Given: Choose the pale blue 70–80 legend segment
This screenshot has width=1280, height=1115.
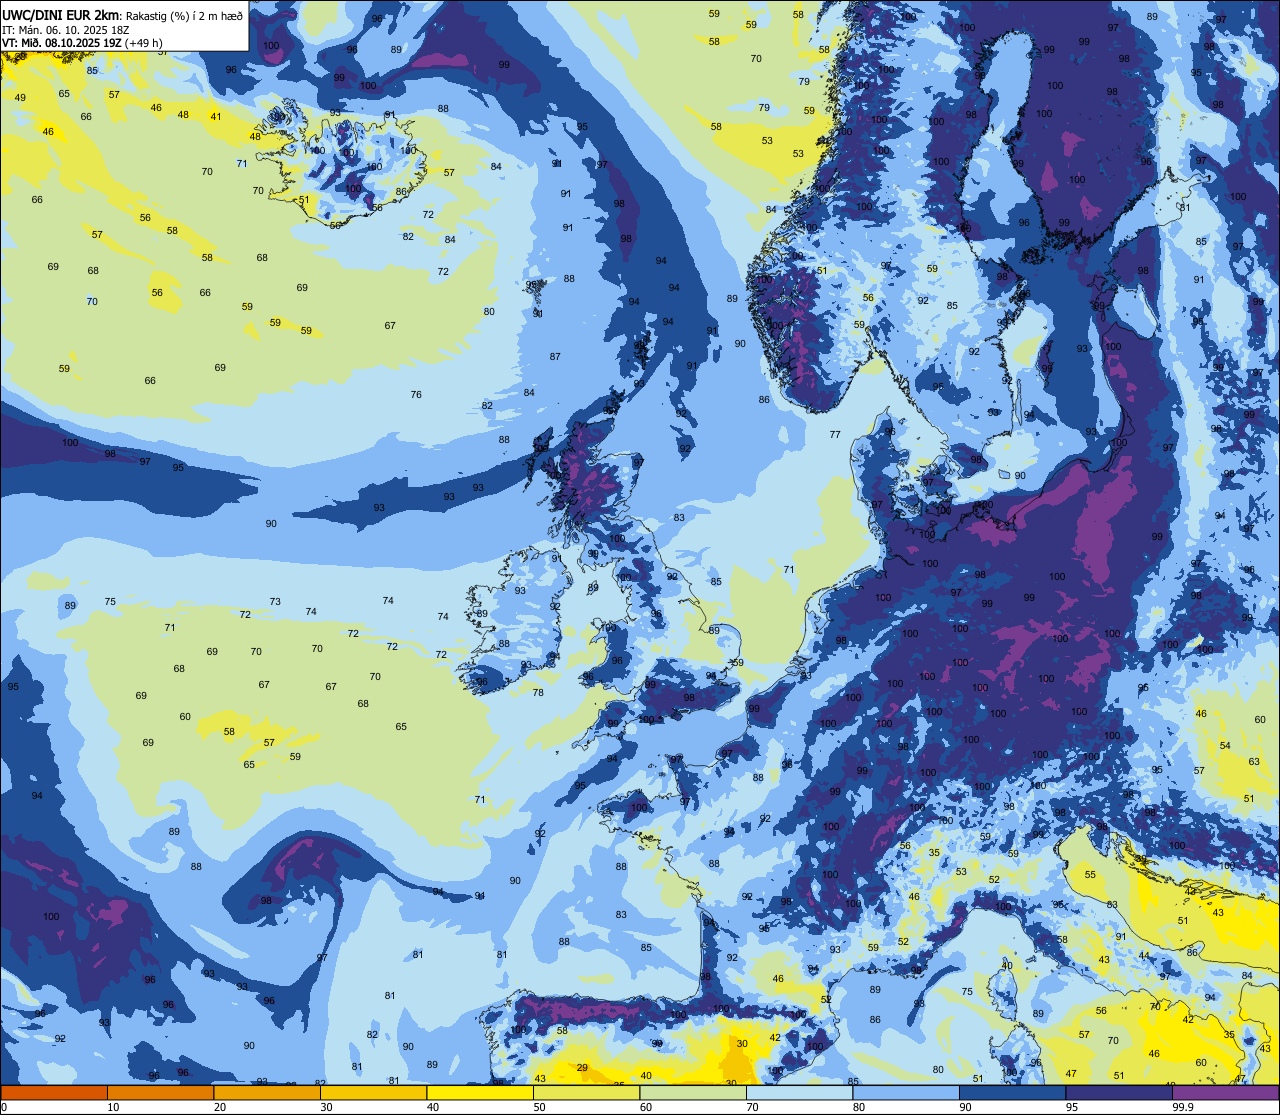Looking at the screenshot, I should click(799, 1092).
